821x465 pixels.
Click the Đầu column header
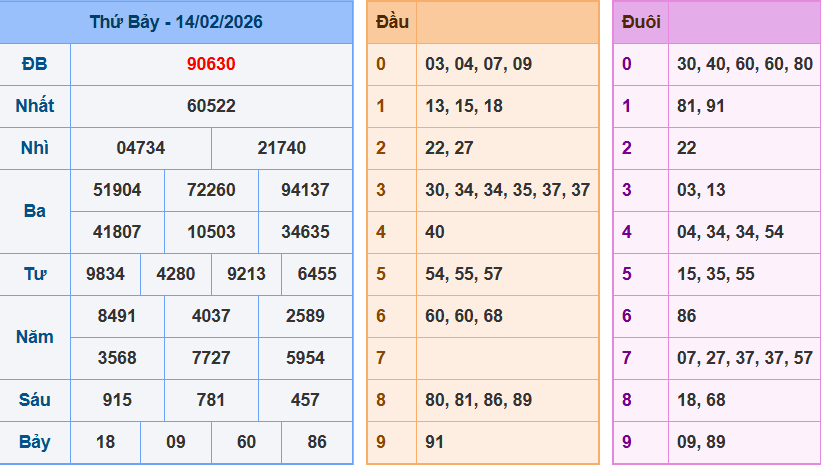(391, 22)
